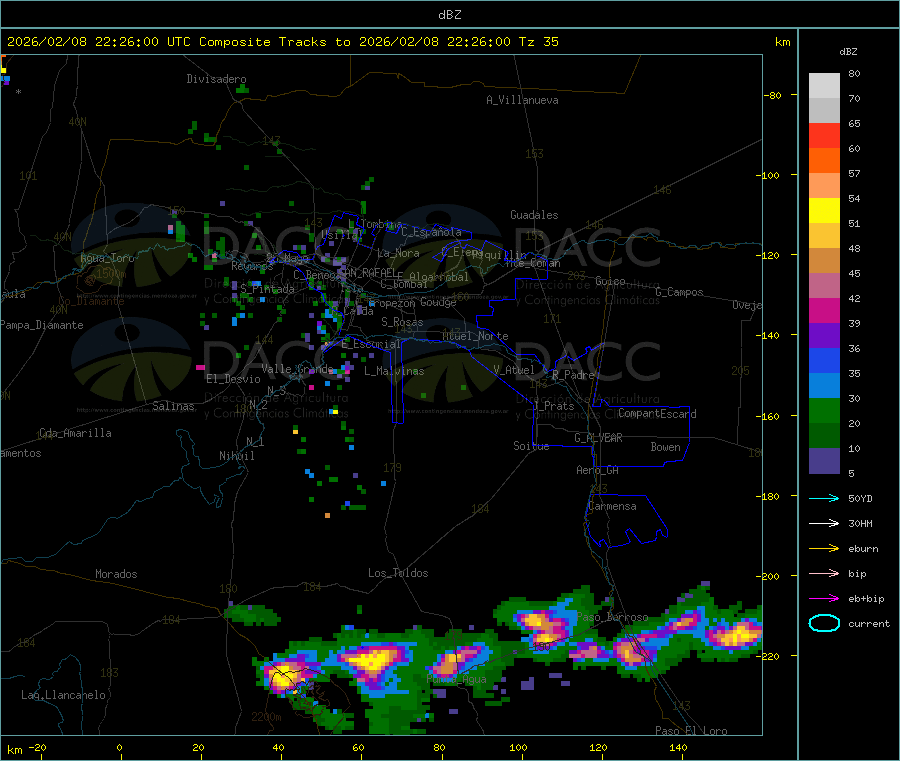
Task: Click the dark green 10-20 dBZ swatch
Action: tap(824, 436)
